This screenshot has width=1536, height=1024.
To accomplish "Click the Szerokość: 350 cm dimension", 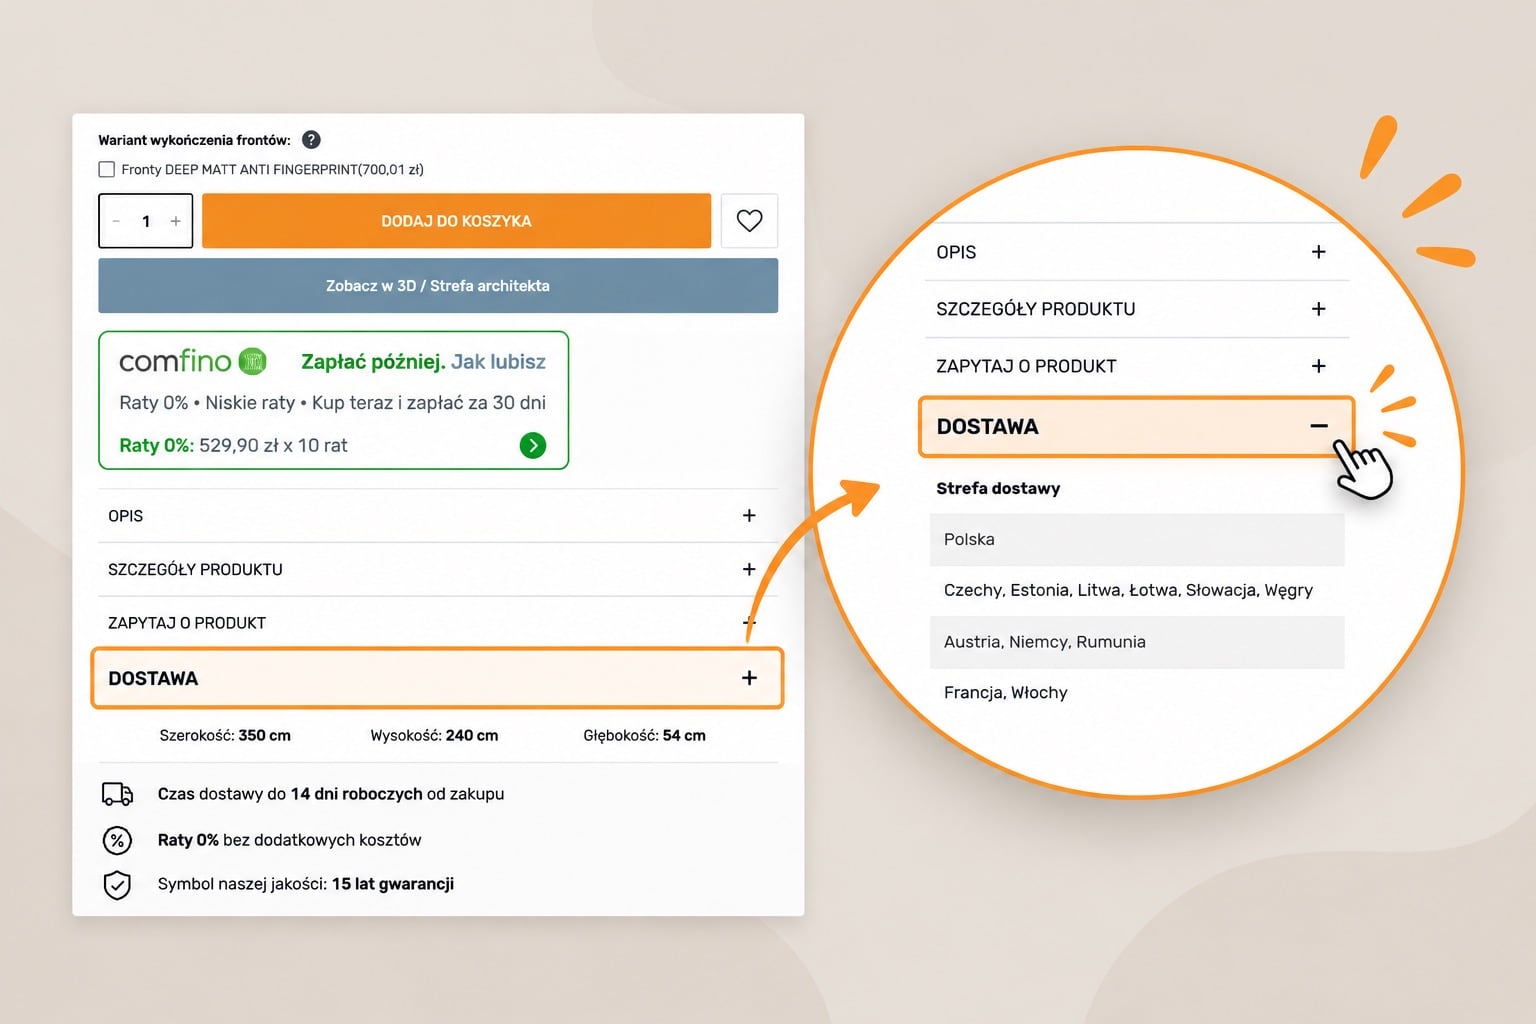I will [x=225, y=736].
